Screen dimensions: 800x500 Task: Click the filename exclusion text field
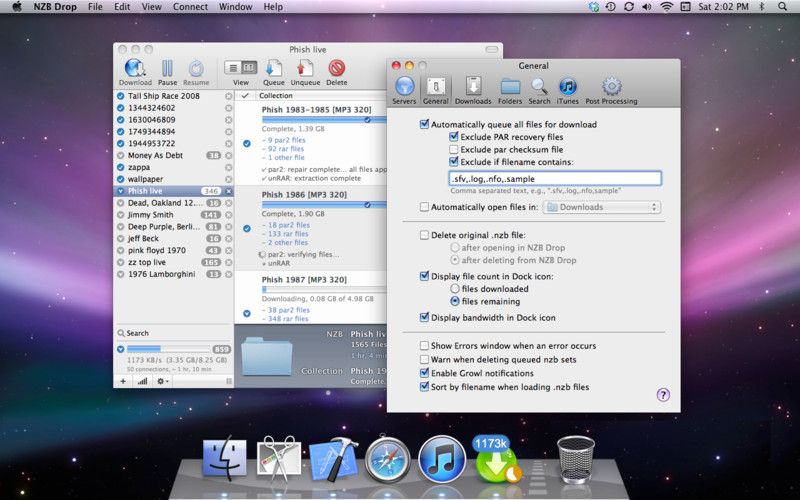[555, 179]
